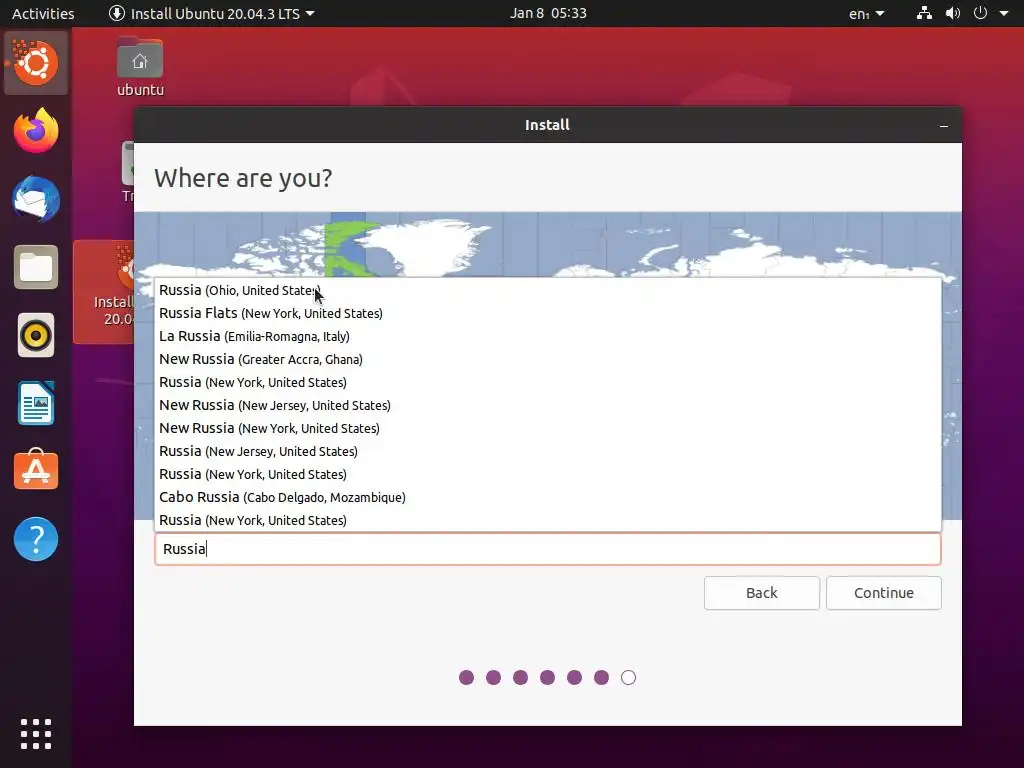The width and height of the screenshot is (1024, 768).
Task: Select Russia (New Jersey, United States)
Action: [x=548, y=451]
